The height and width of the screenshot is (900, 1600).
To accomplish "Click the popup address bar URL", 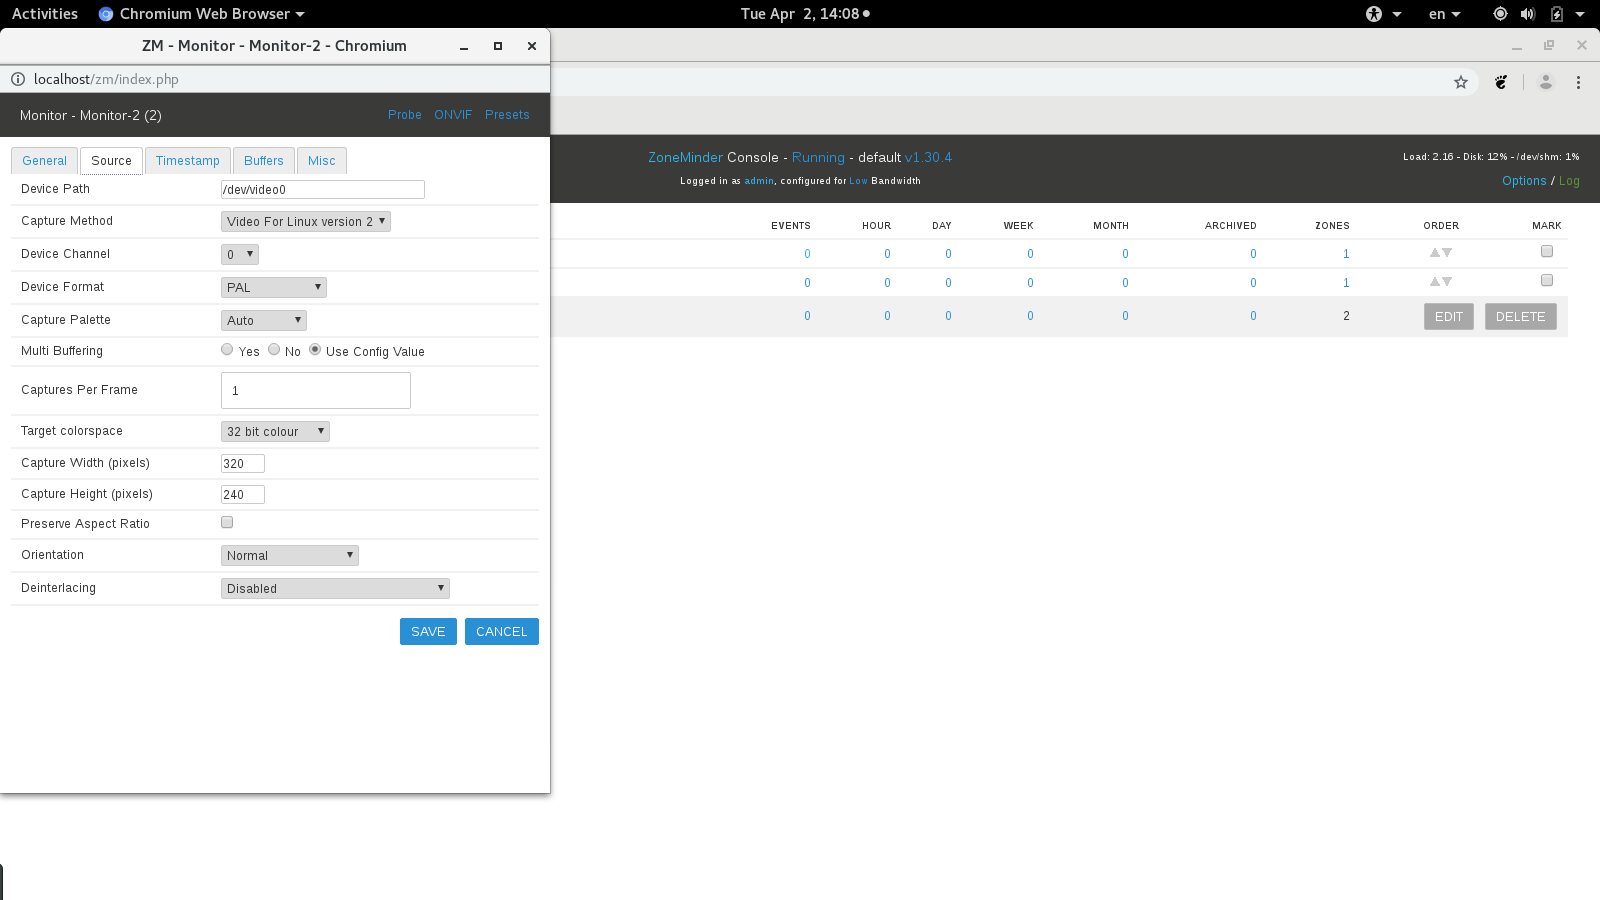I will [106, 79].
